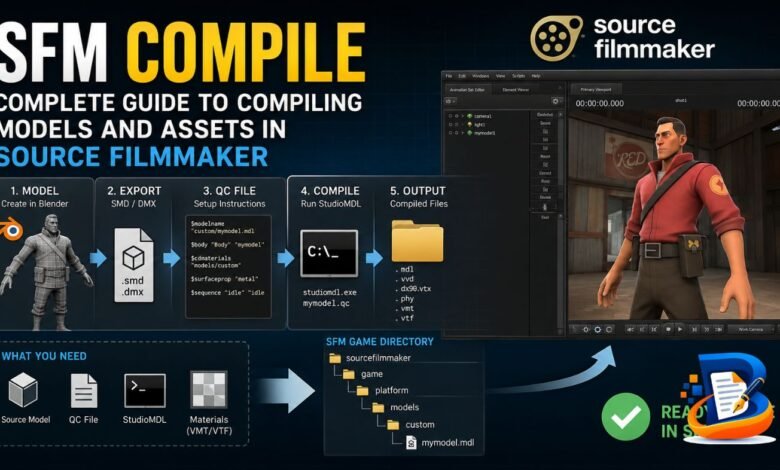Screen dimensions: 780x470
Task: Click the round record button beside play
Action: [x=668, y=329]
